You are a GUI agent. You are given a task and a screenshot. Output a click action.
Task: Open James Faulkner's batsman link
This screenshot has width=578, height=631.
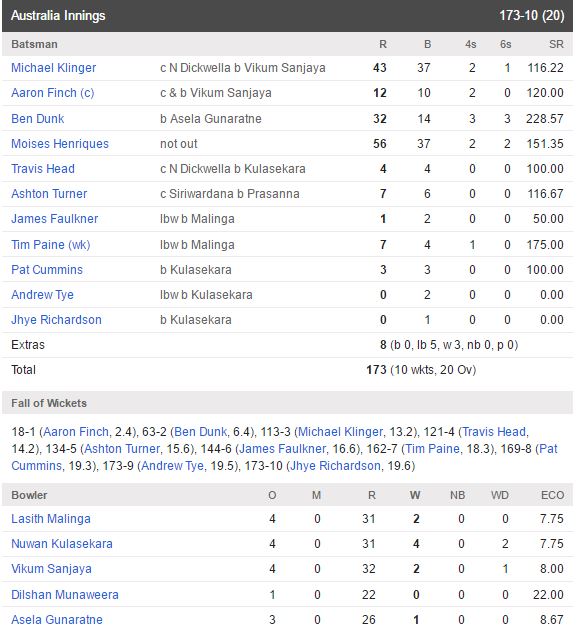click(x=55, y=219)
